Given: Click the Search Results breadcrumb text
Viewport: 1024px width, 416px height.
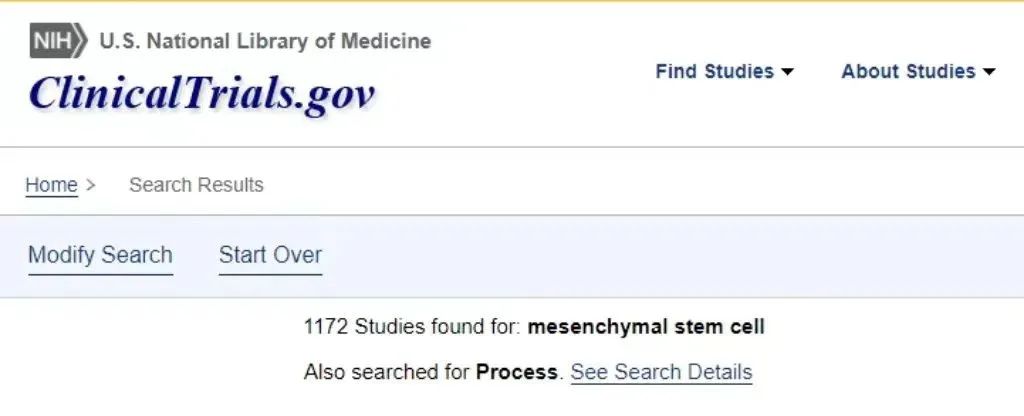Looking at the screenshot, I should (x=197, y=185).
